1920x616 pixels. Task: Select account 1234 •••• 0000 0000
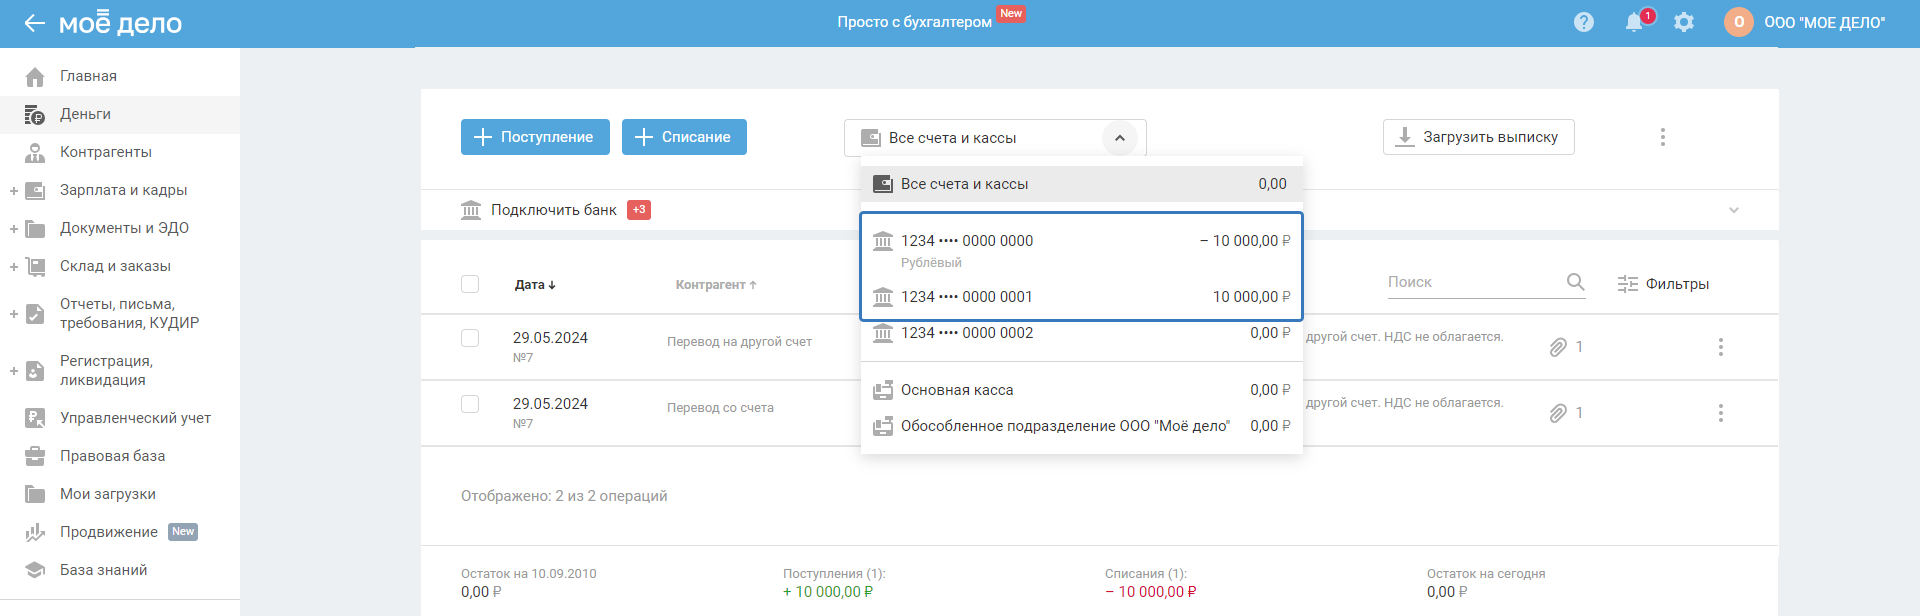tap(1082, 250)
